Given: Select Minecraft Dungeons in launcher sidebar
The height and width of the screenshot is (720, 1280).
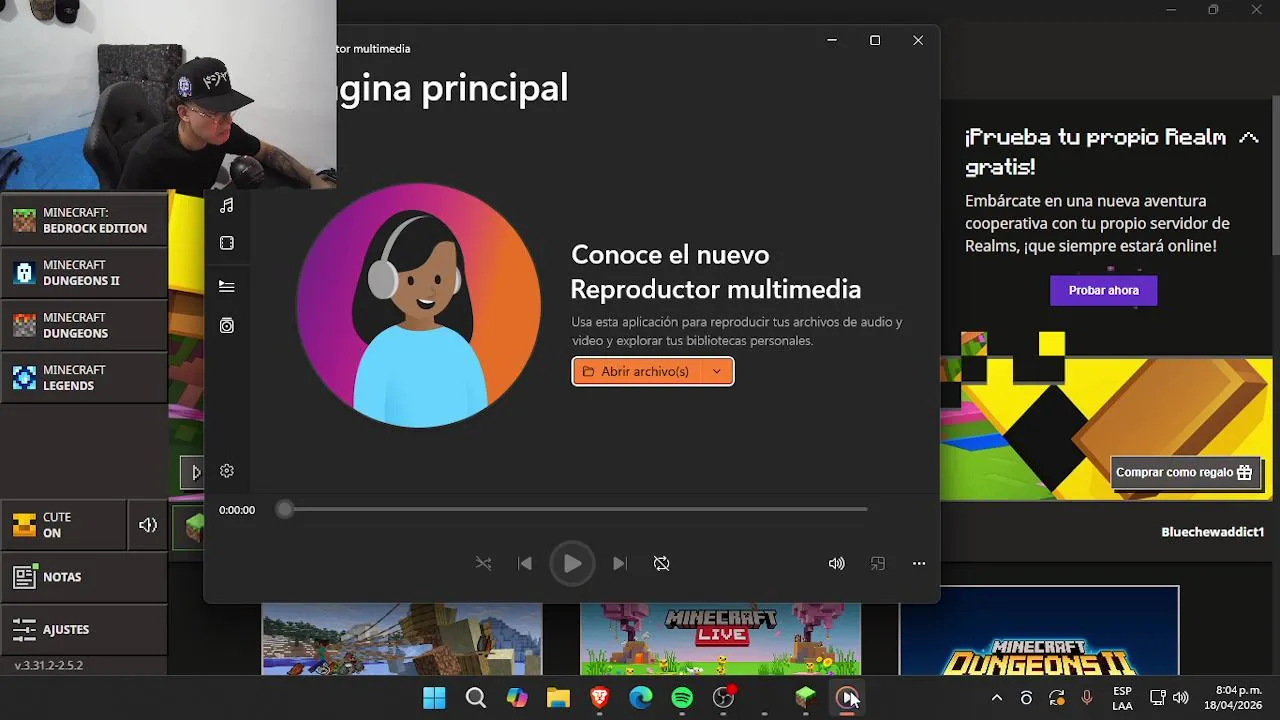Looking at the screenshot, I should coord(84,325).
